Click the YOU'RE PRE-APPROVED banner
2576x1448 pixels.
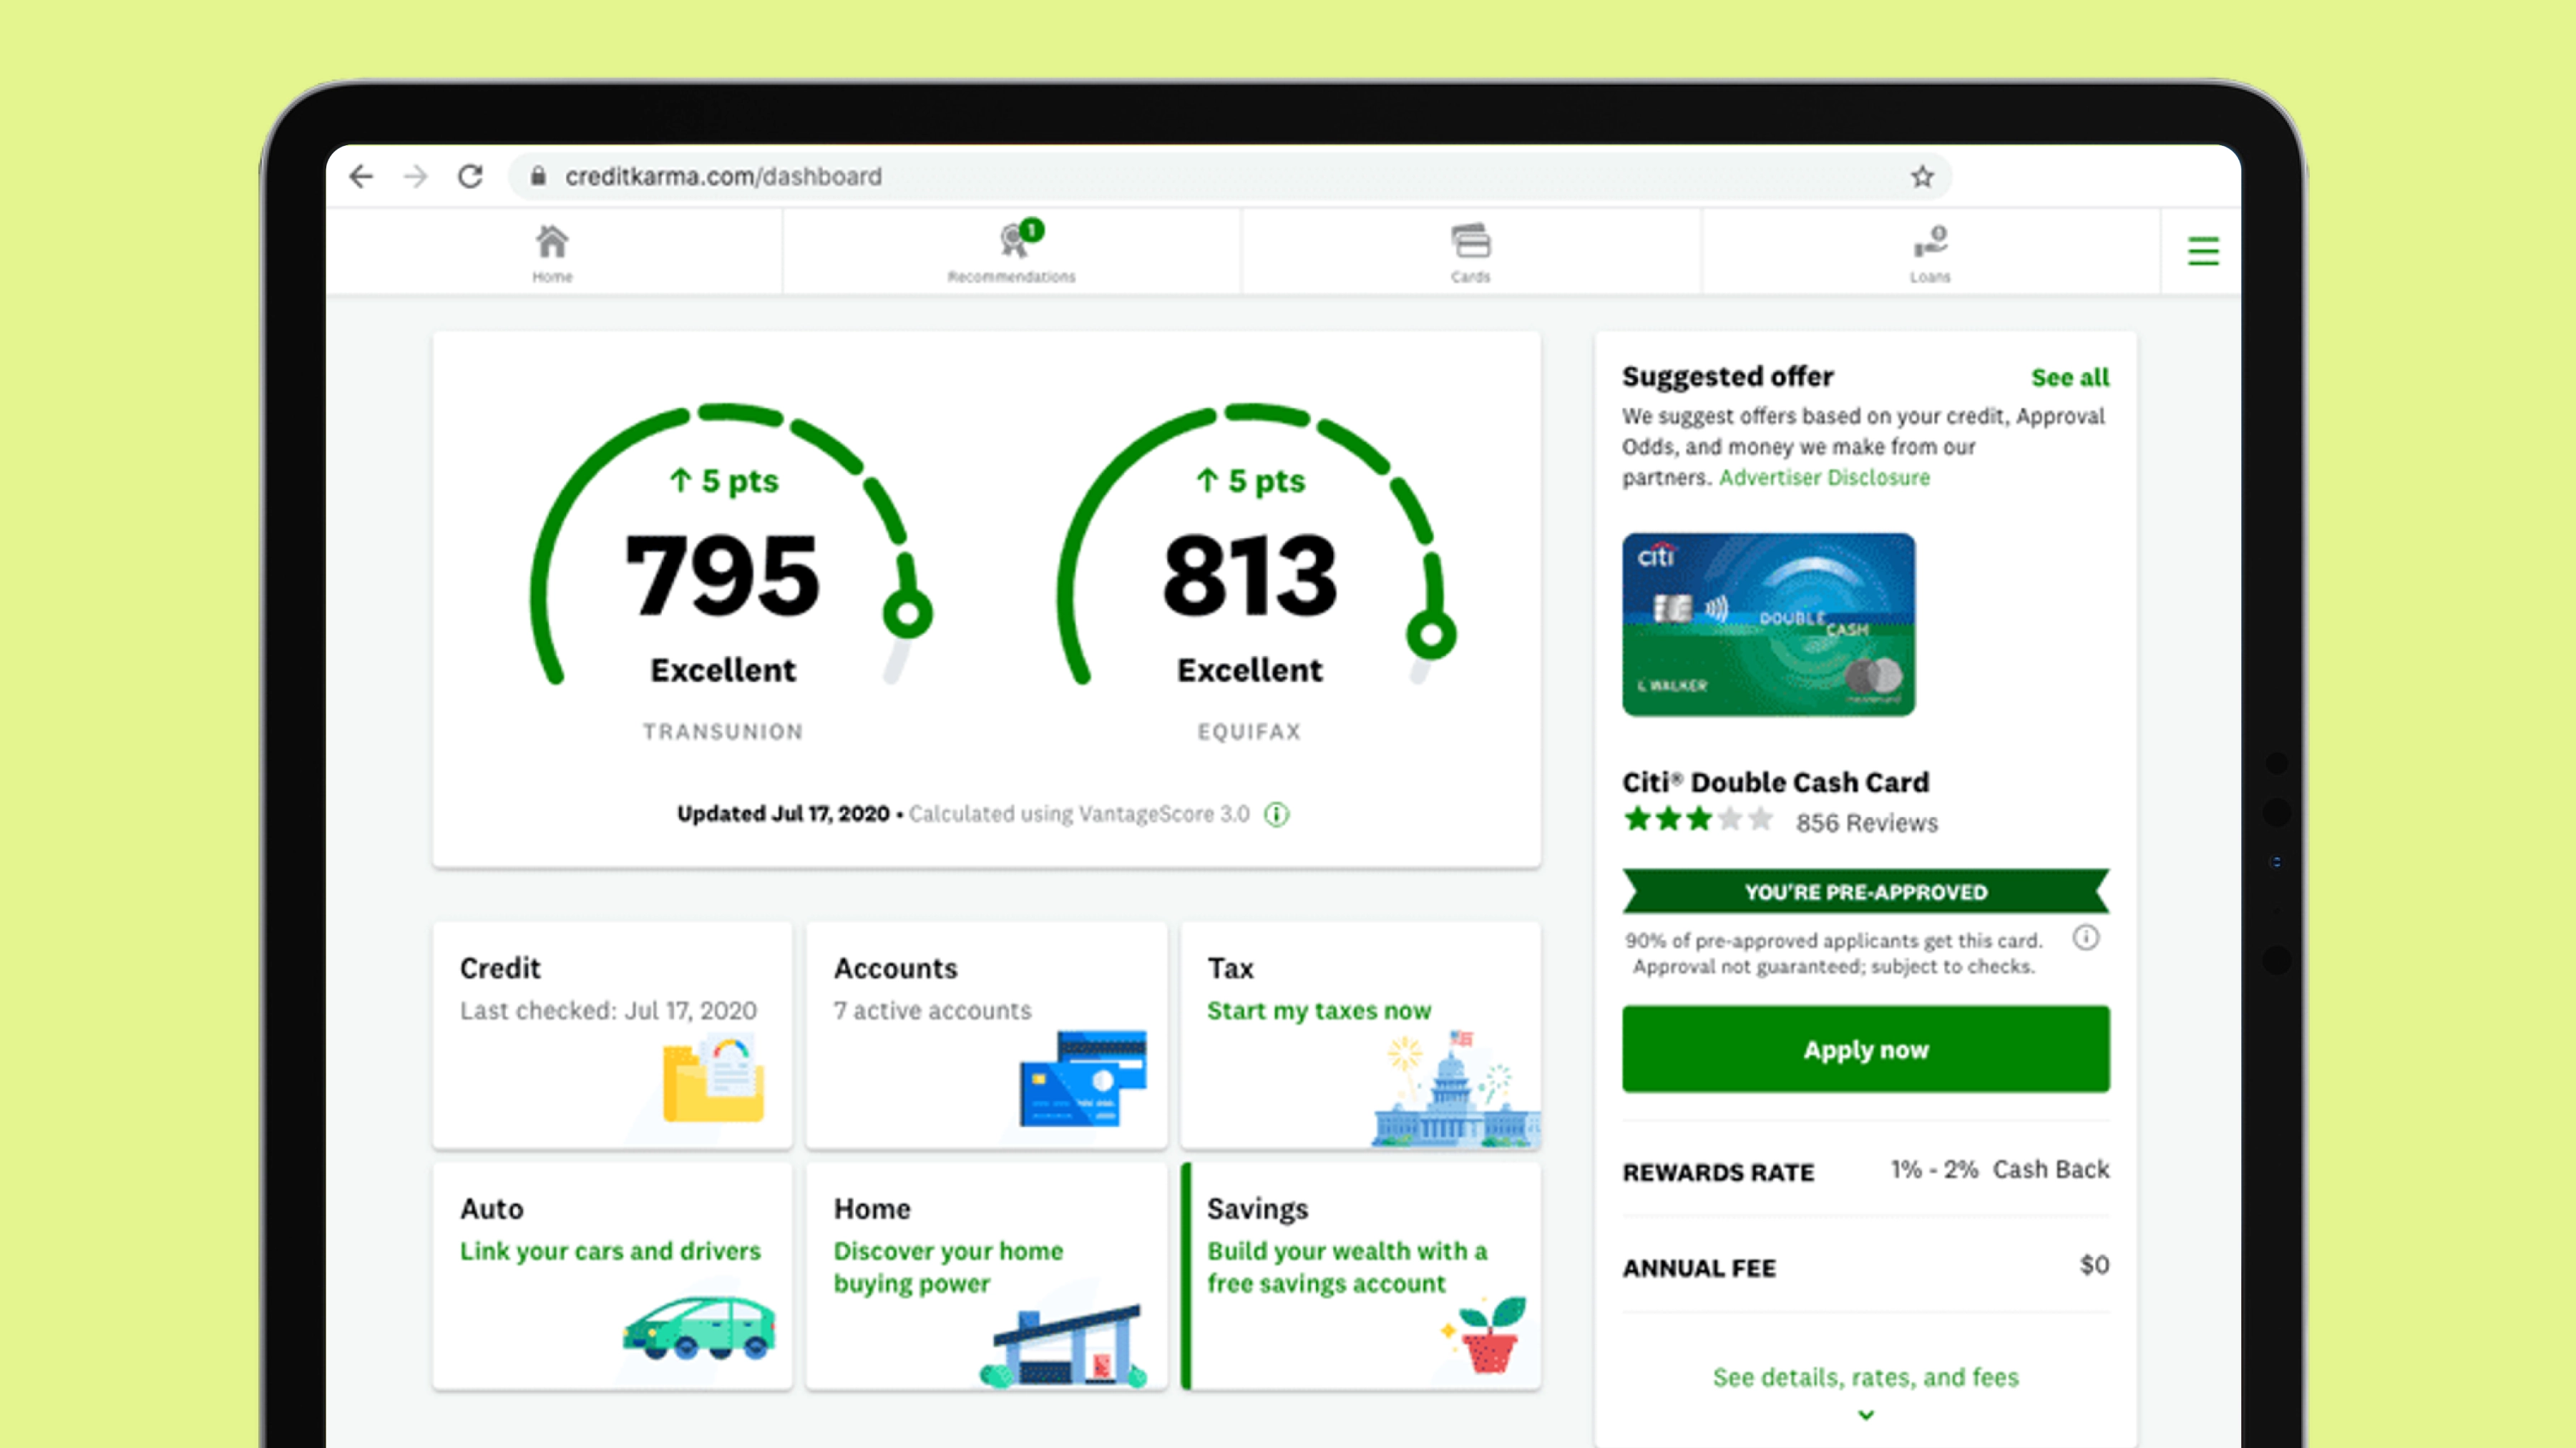coord(1866,891)
